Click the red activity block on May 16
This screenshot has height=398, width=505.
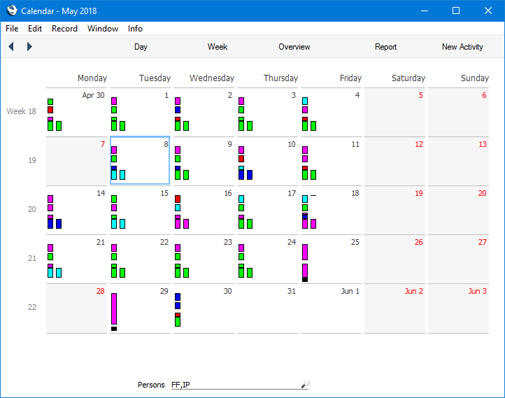coord(178,199)
